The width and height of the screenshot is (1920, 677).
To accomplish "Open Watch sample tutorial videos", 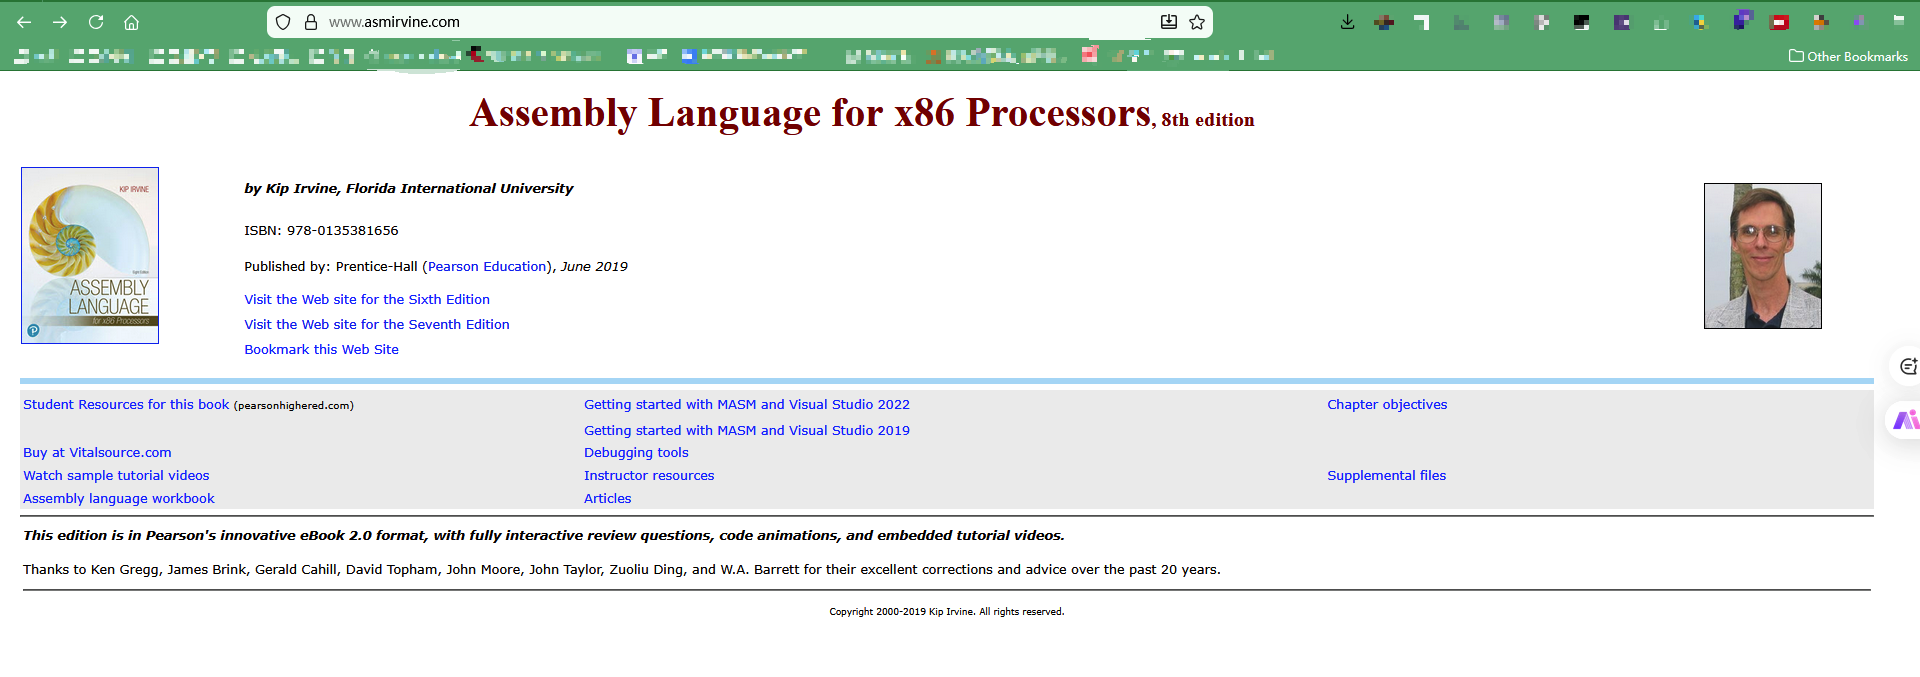I will (116, 475).
